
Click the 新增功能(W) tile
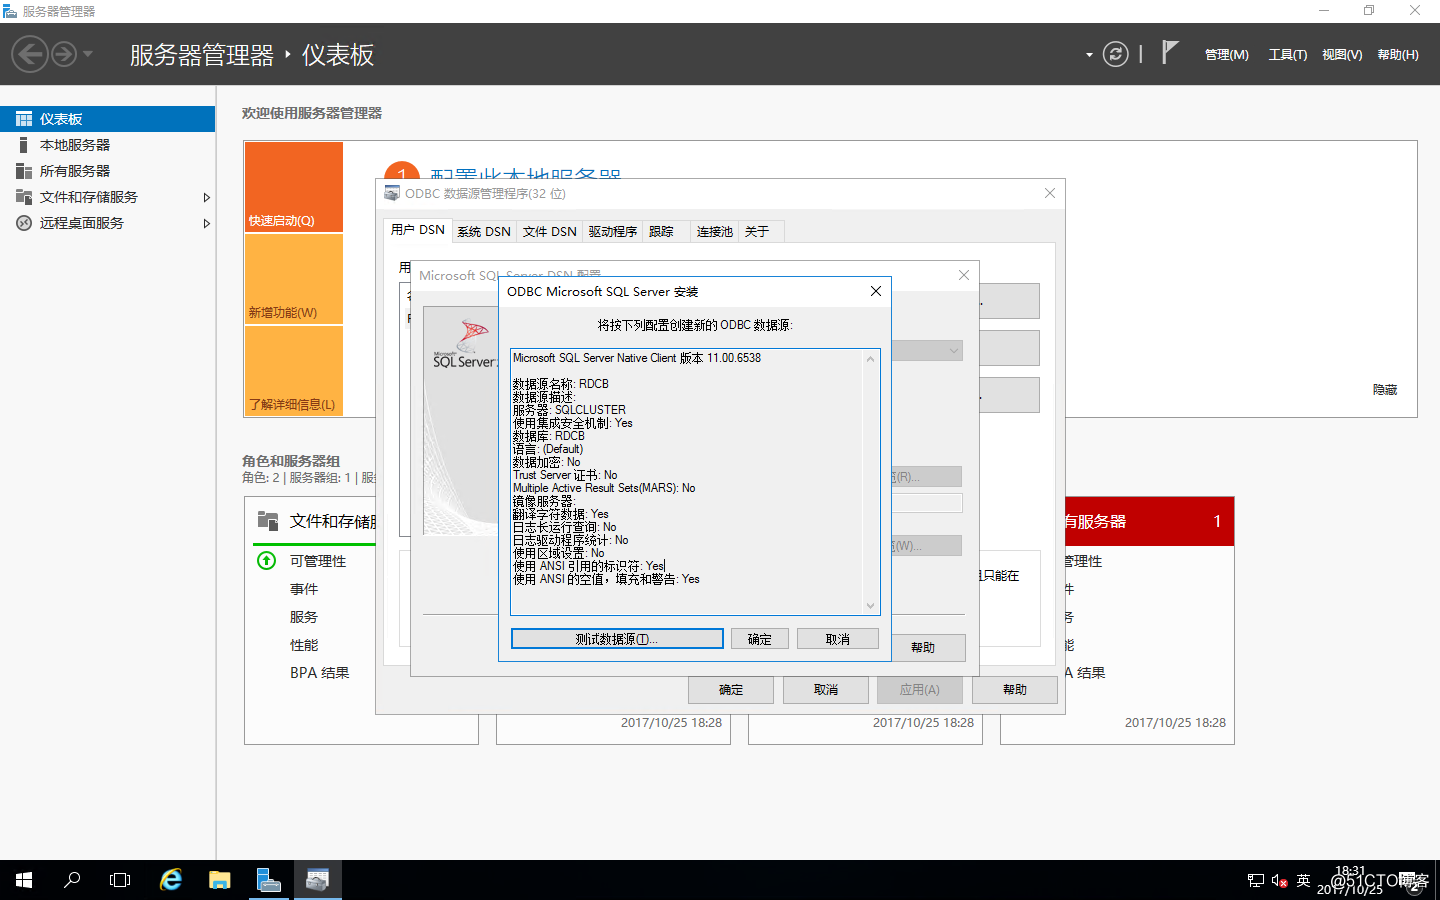(x=294, y=279)
